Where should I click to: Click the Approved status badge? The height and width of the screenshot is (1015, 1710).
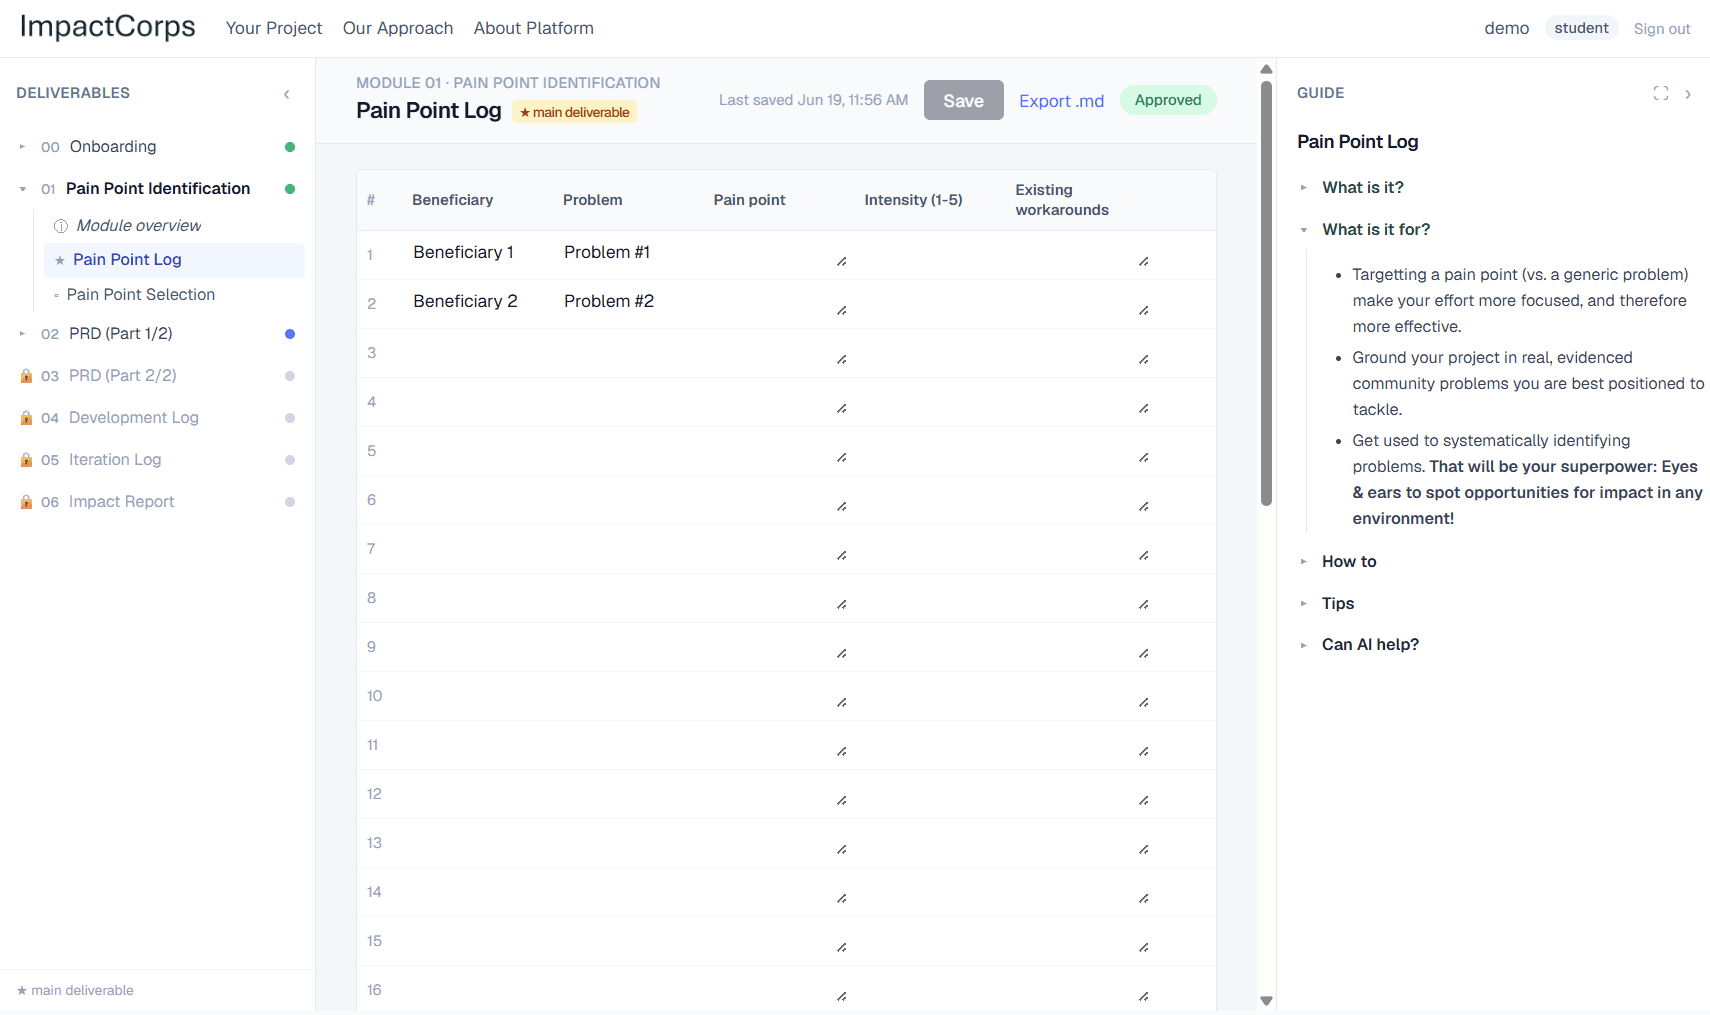[x=1168, y=100]
